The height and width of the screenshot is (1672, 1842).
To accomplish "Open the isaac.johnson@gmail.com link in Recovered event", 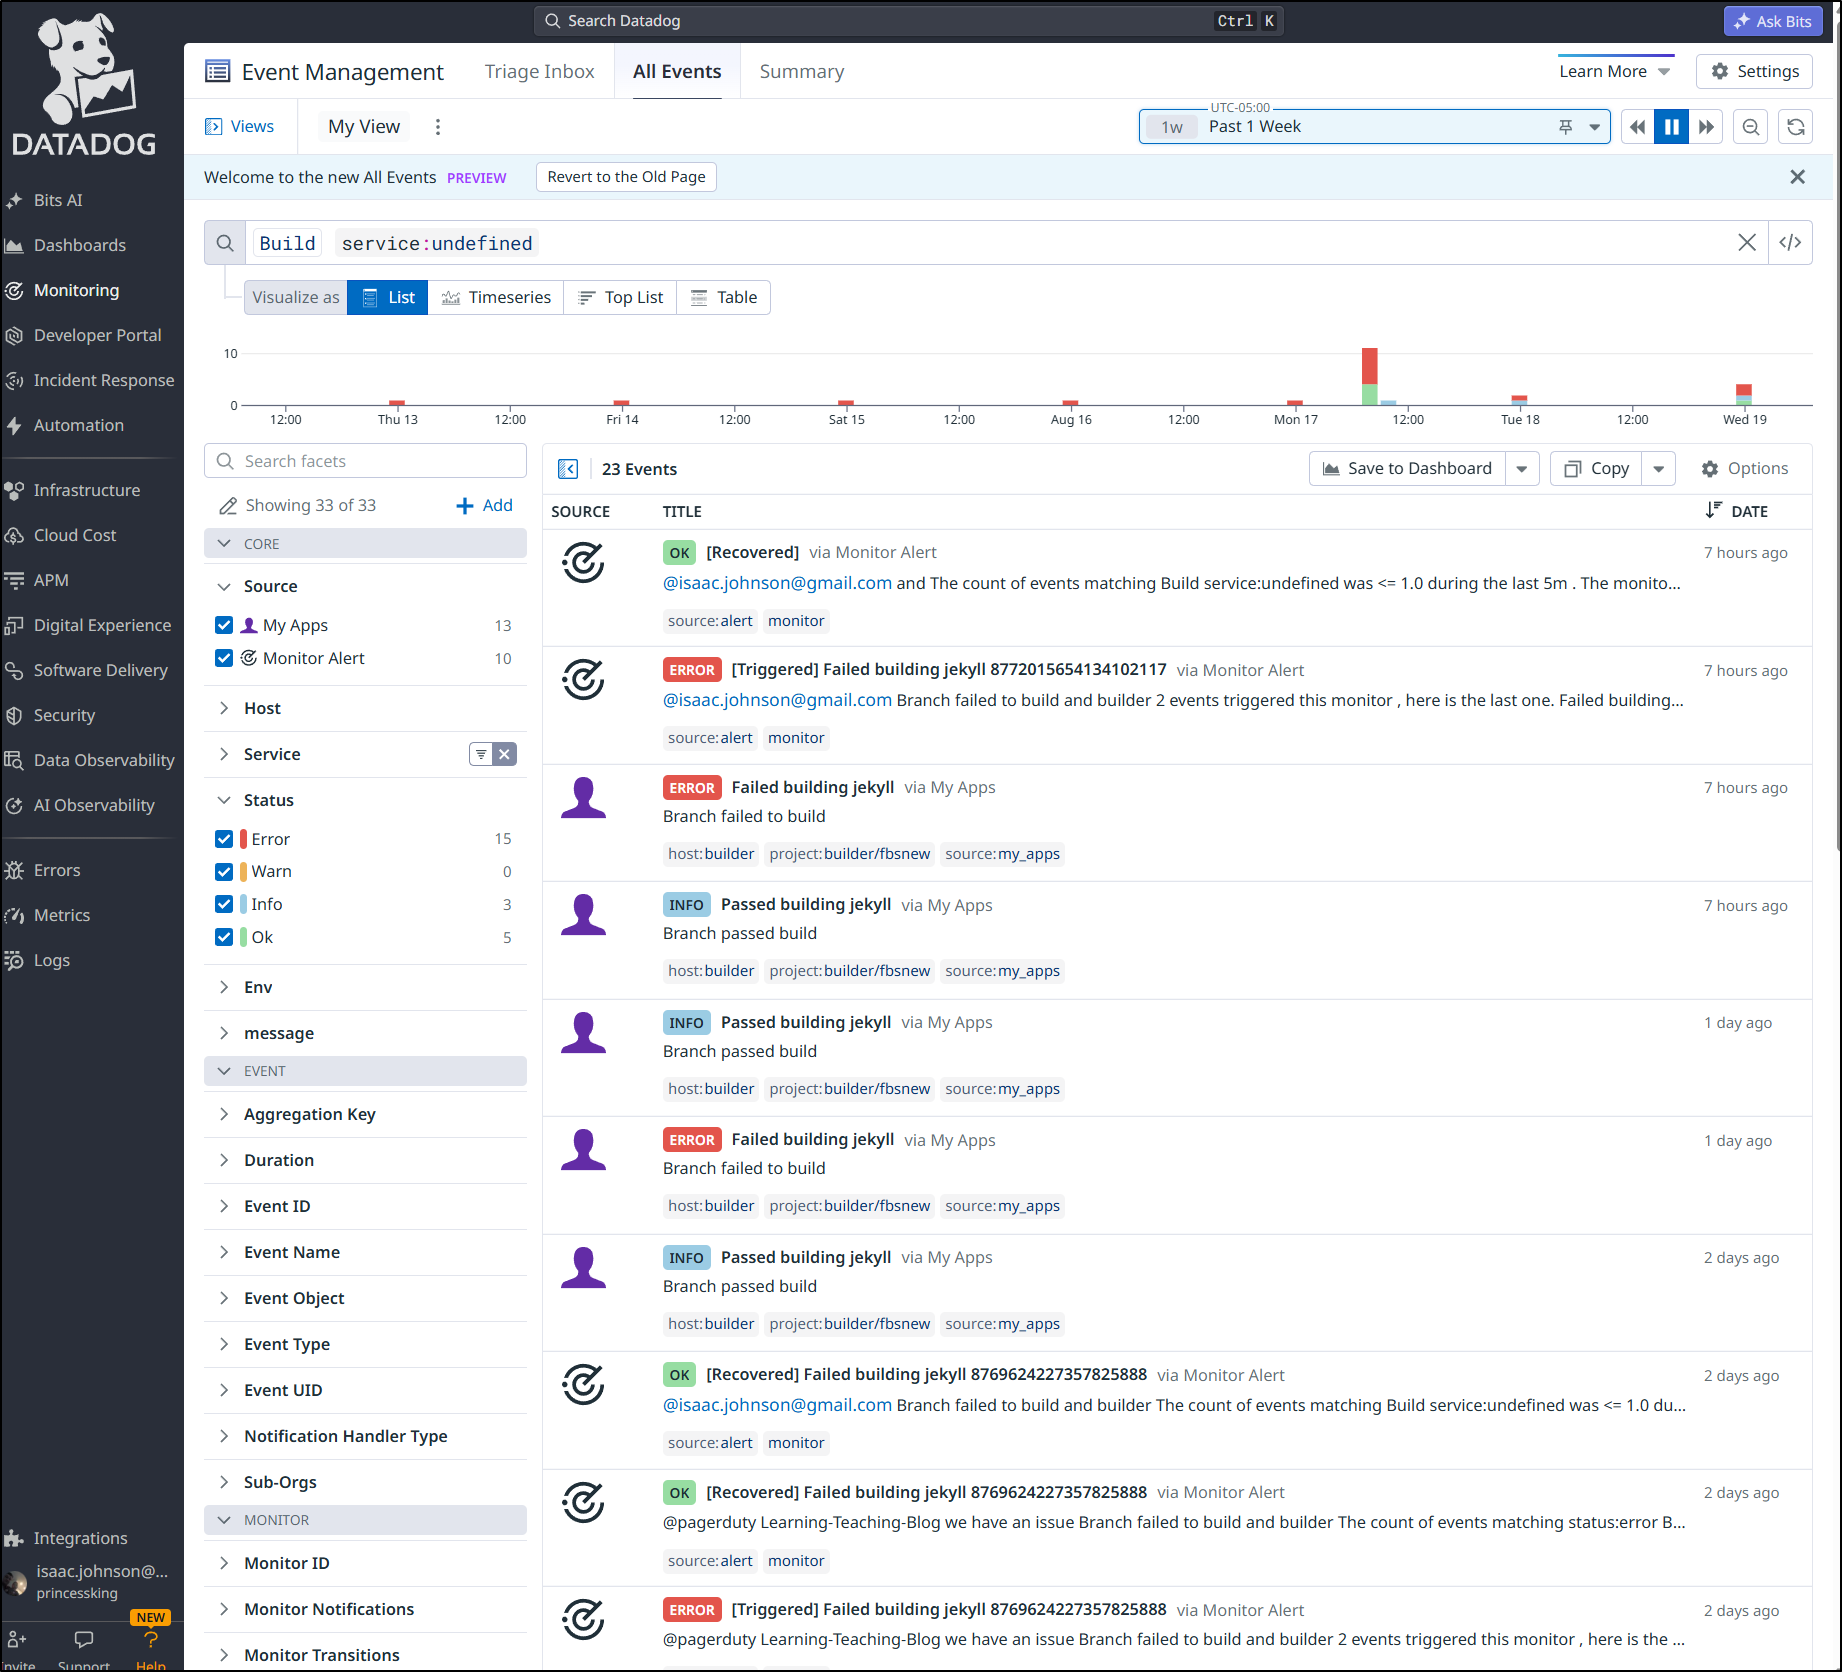I will 777,583.
